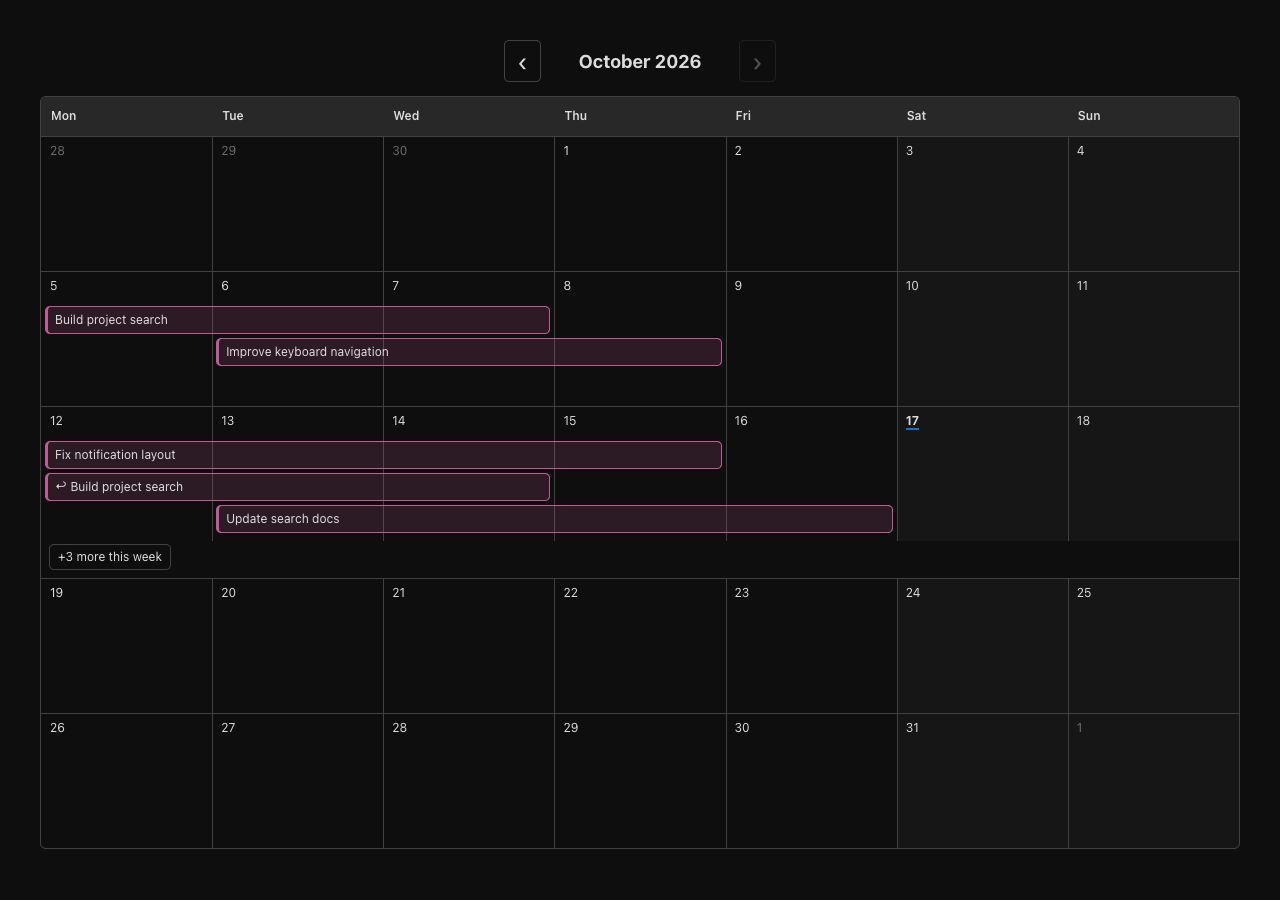Select October 25 date number
The height and width of the screenshot is (900, 1280).
[x=1084, y=593]
